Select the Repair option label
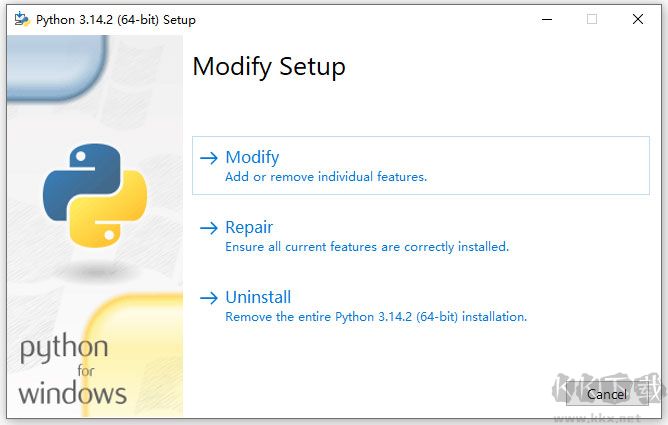The image size is (668, 425). (x=249, y=227)
